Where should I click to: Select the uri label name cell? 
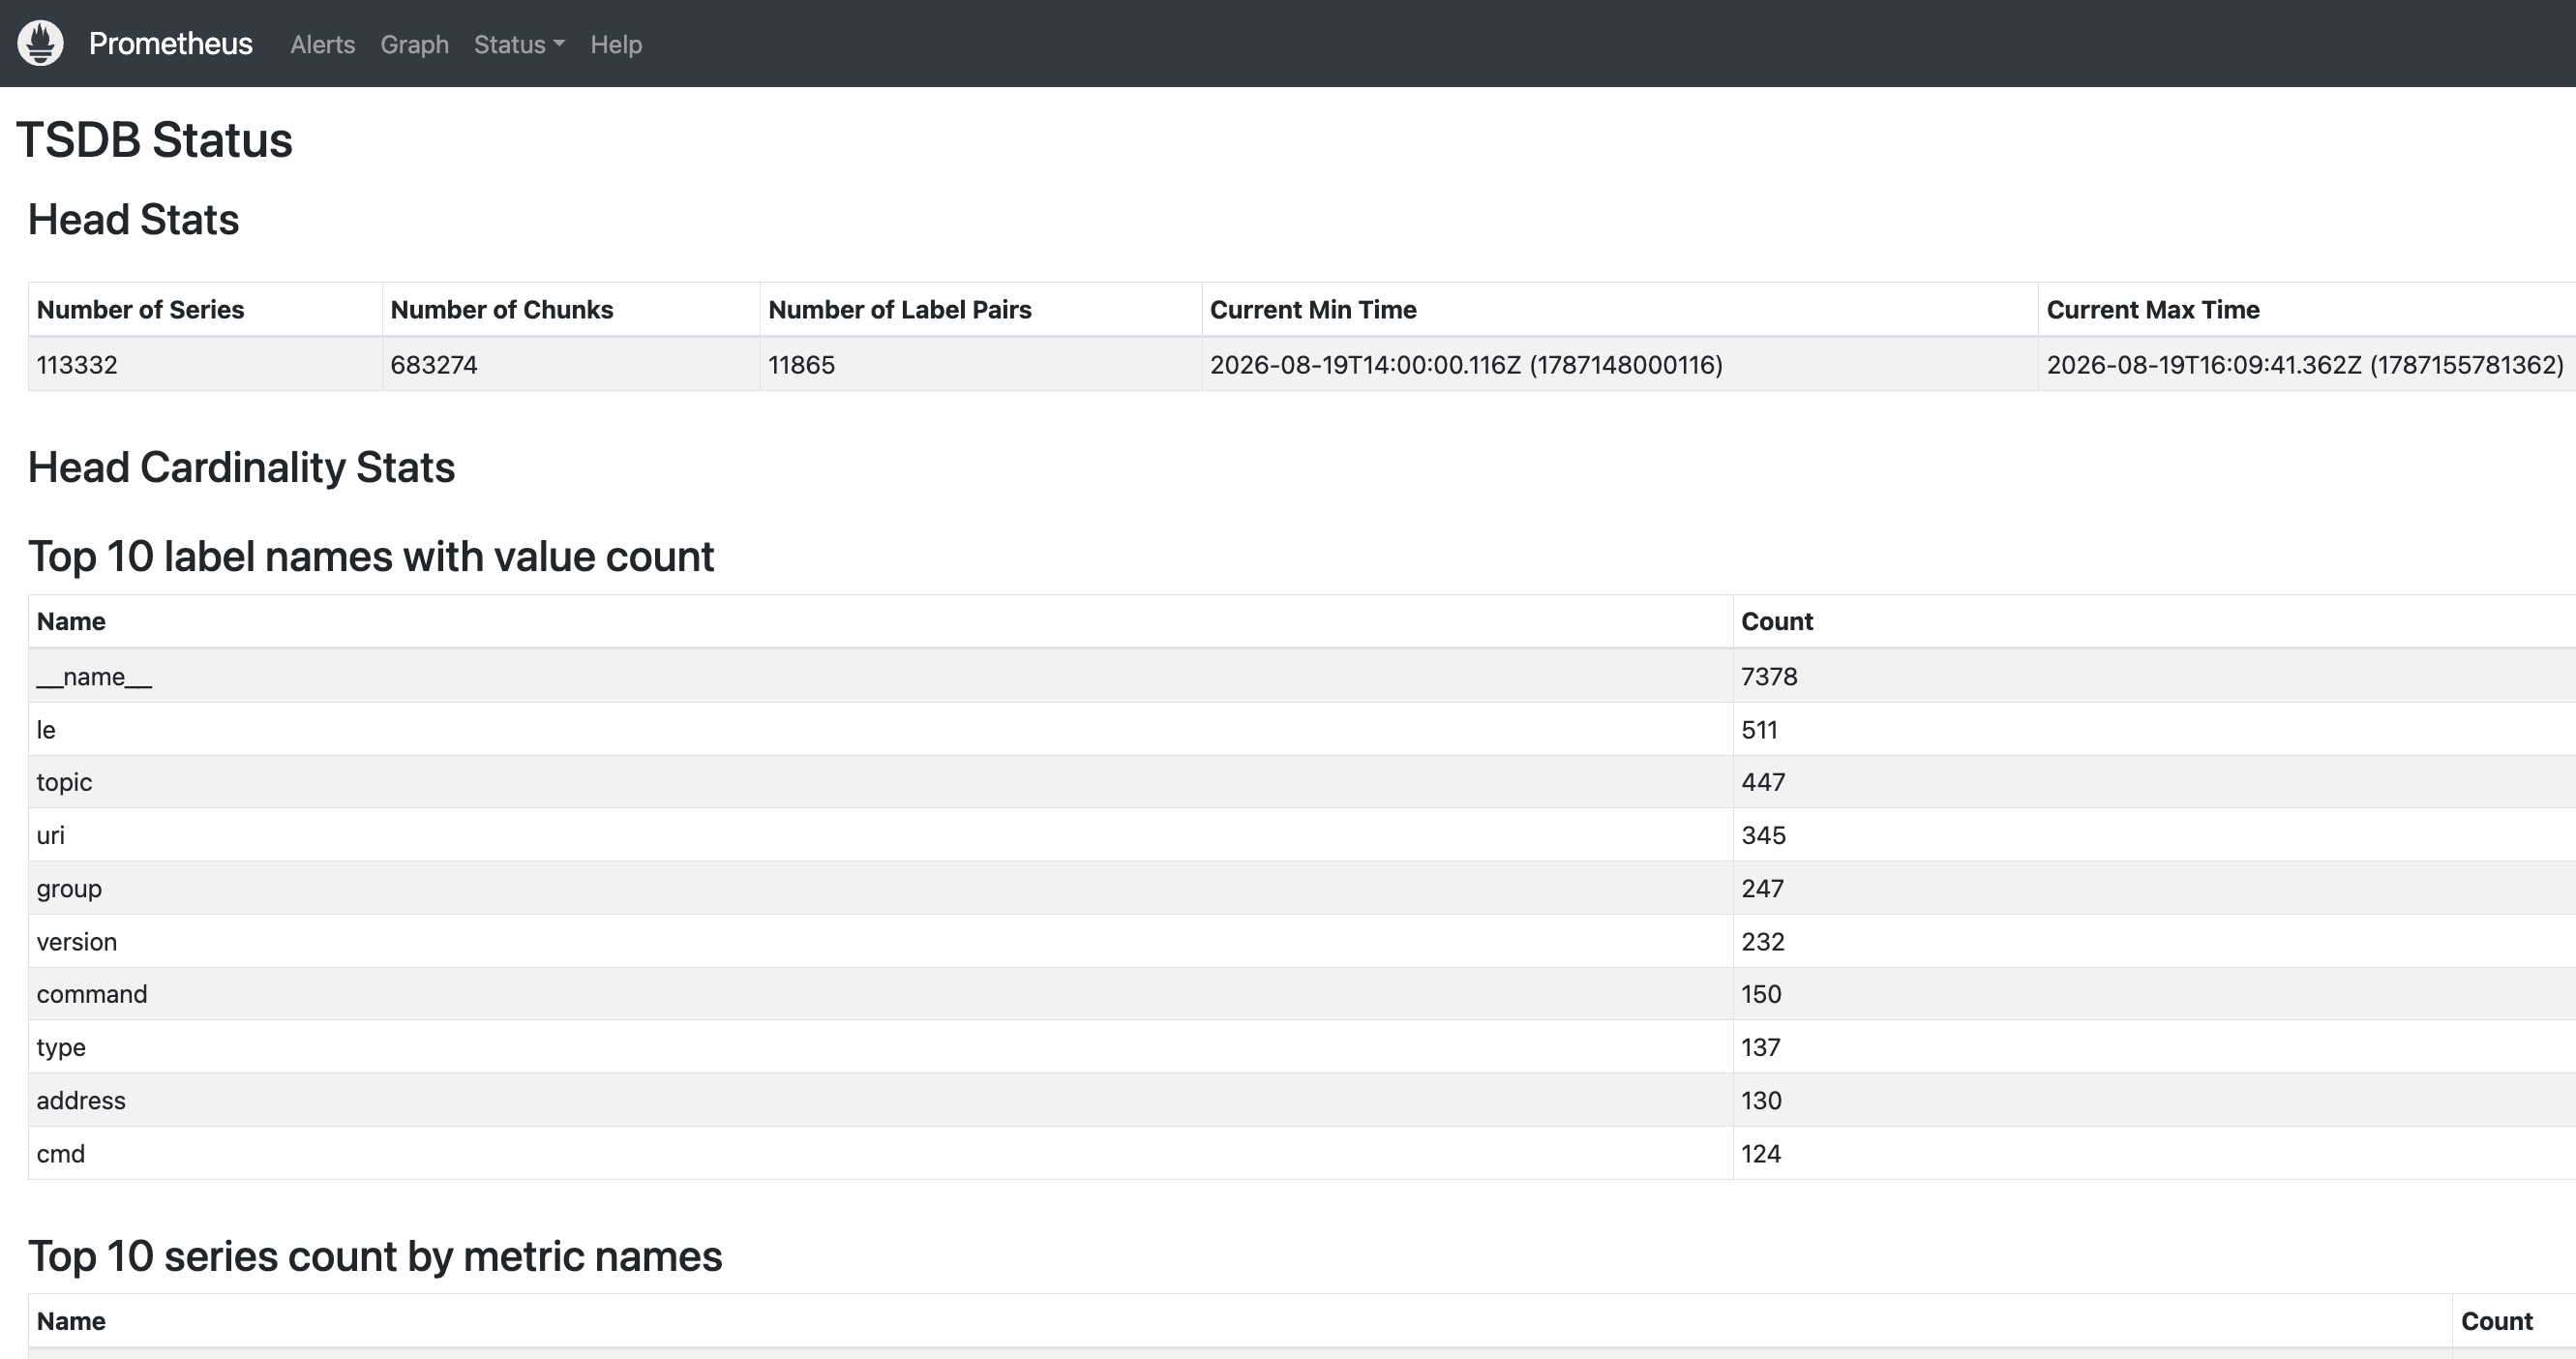(x=880, y=835)
